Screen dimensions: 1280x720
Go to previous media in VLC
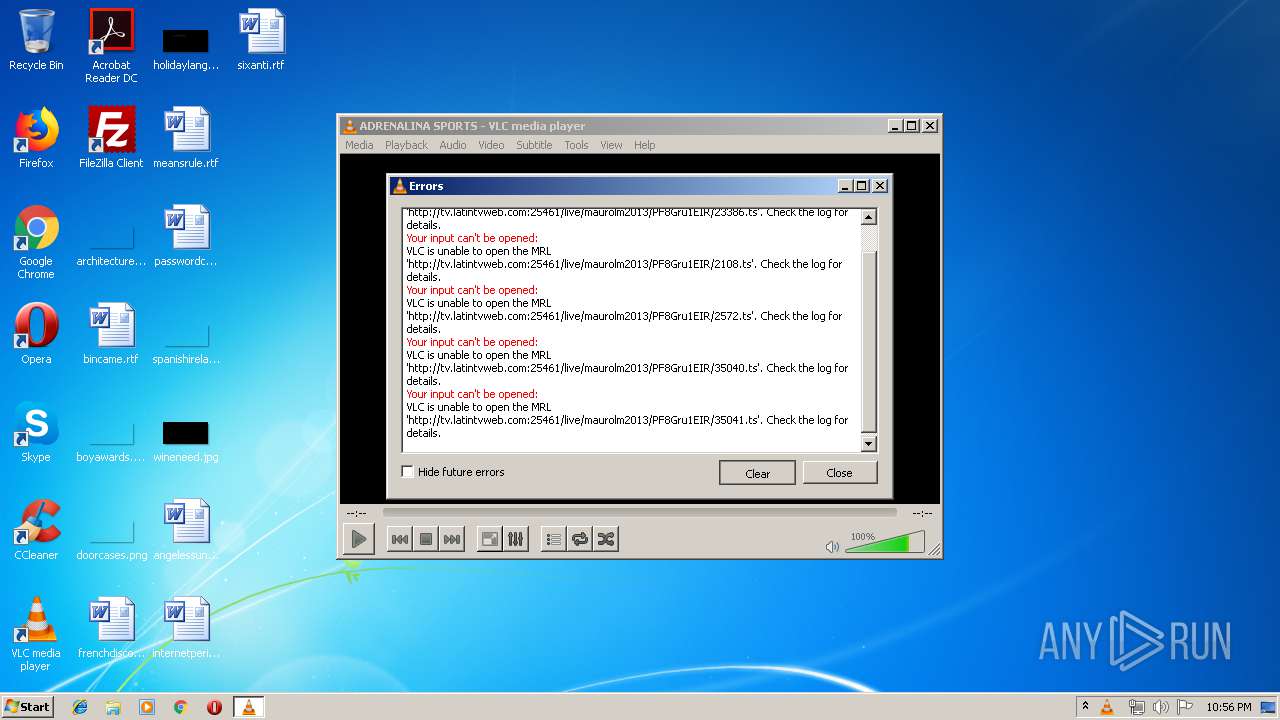400,539
